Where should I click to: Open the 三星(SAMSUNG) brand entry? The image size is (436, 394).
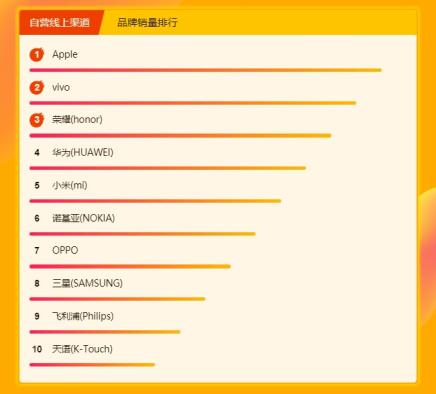[87, 283]
